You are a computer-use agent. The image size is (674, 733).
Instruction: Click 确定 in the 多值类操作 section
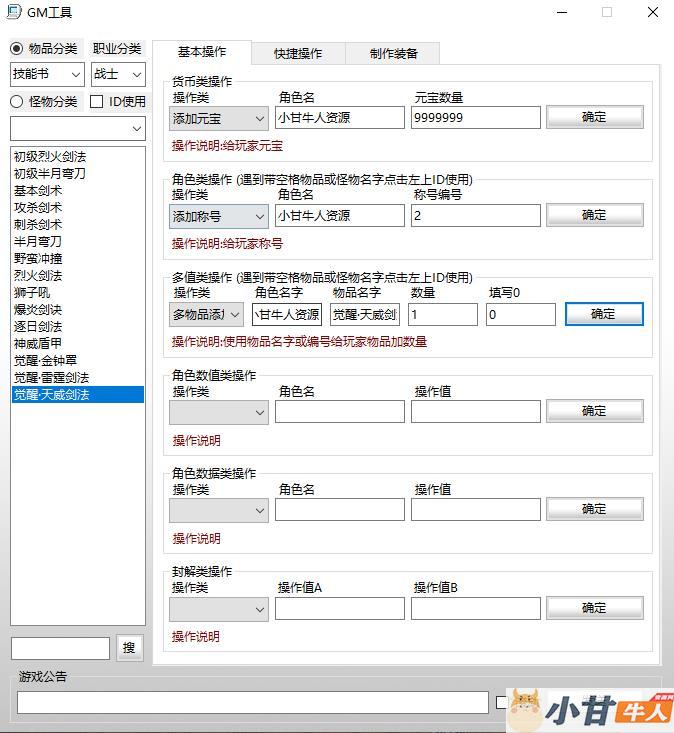pyautogui.click(x=603, y=314)
